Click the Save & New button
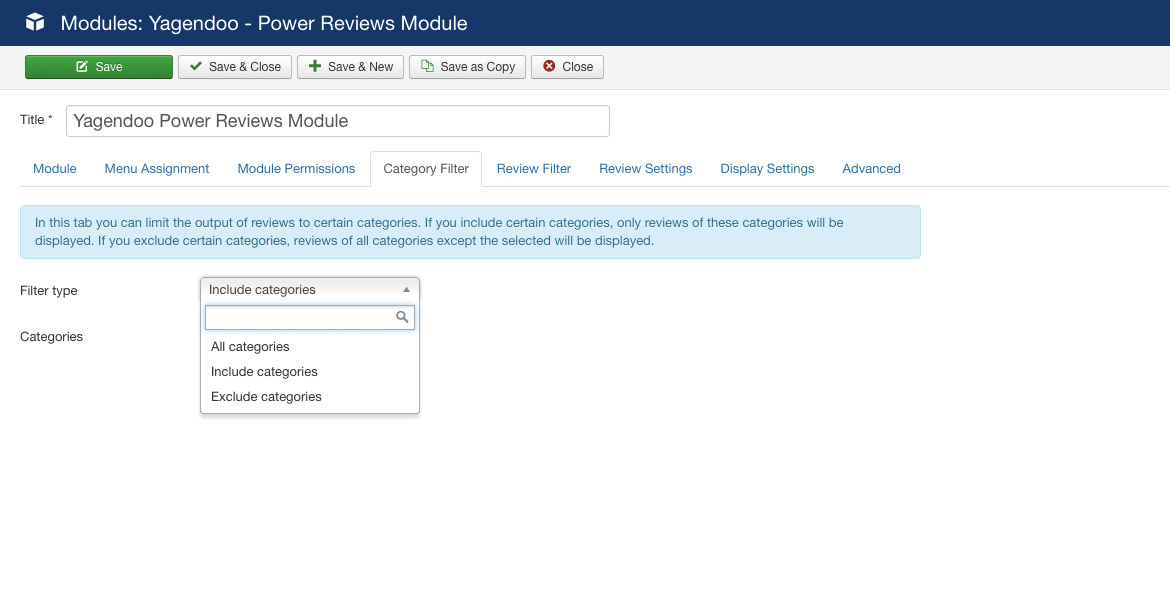The width and height of the screenshot is (1170, 594). pyautogui.click(x=350, y=67)
